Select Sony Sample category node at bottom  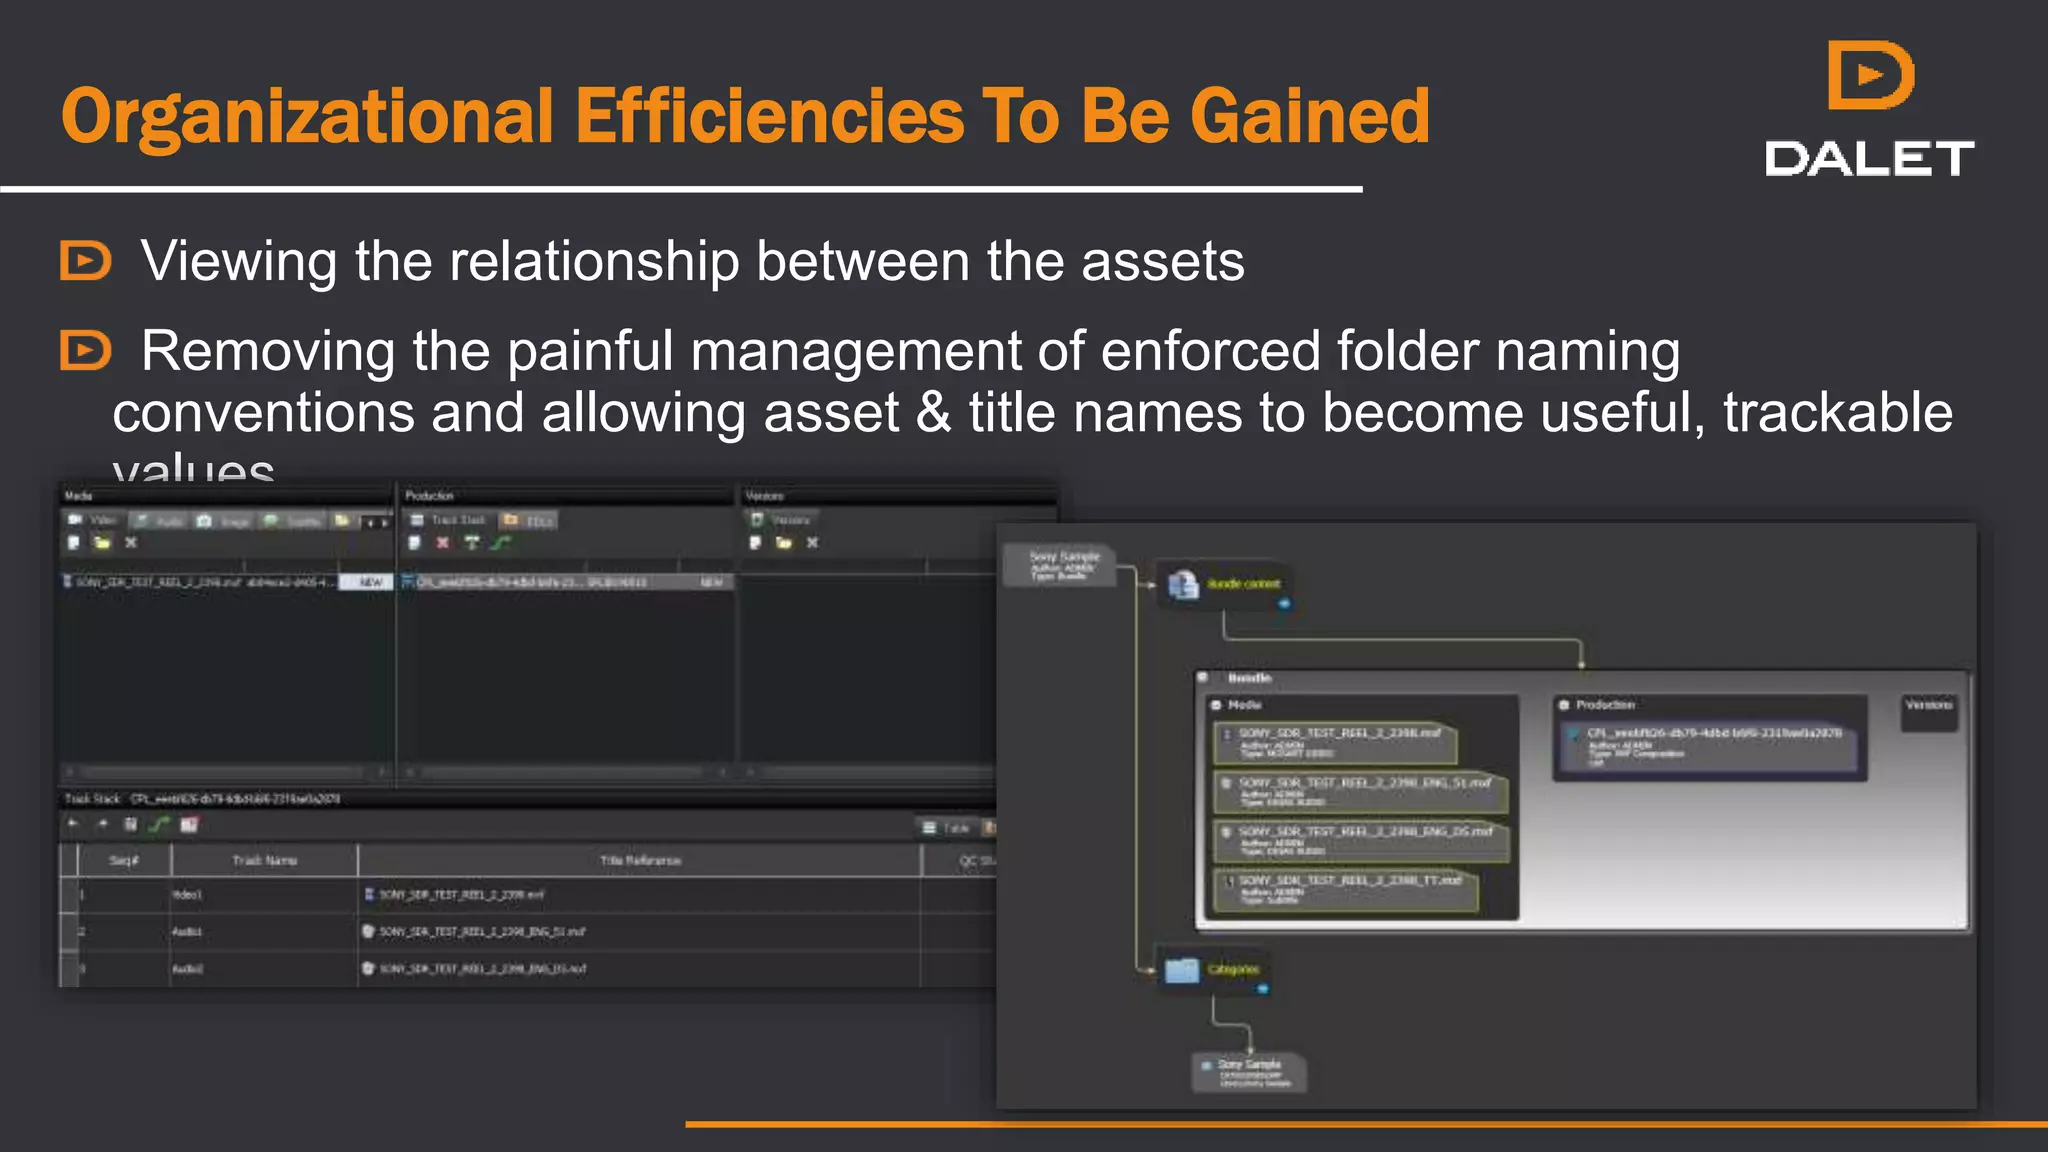coord(1250,1073)
